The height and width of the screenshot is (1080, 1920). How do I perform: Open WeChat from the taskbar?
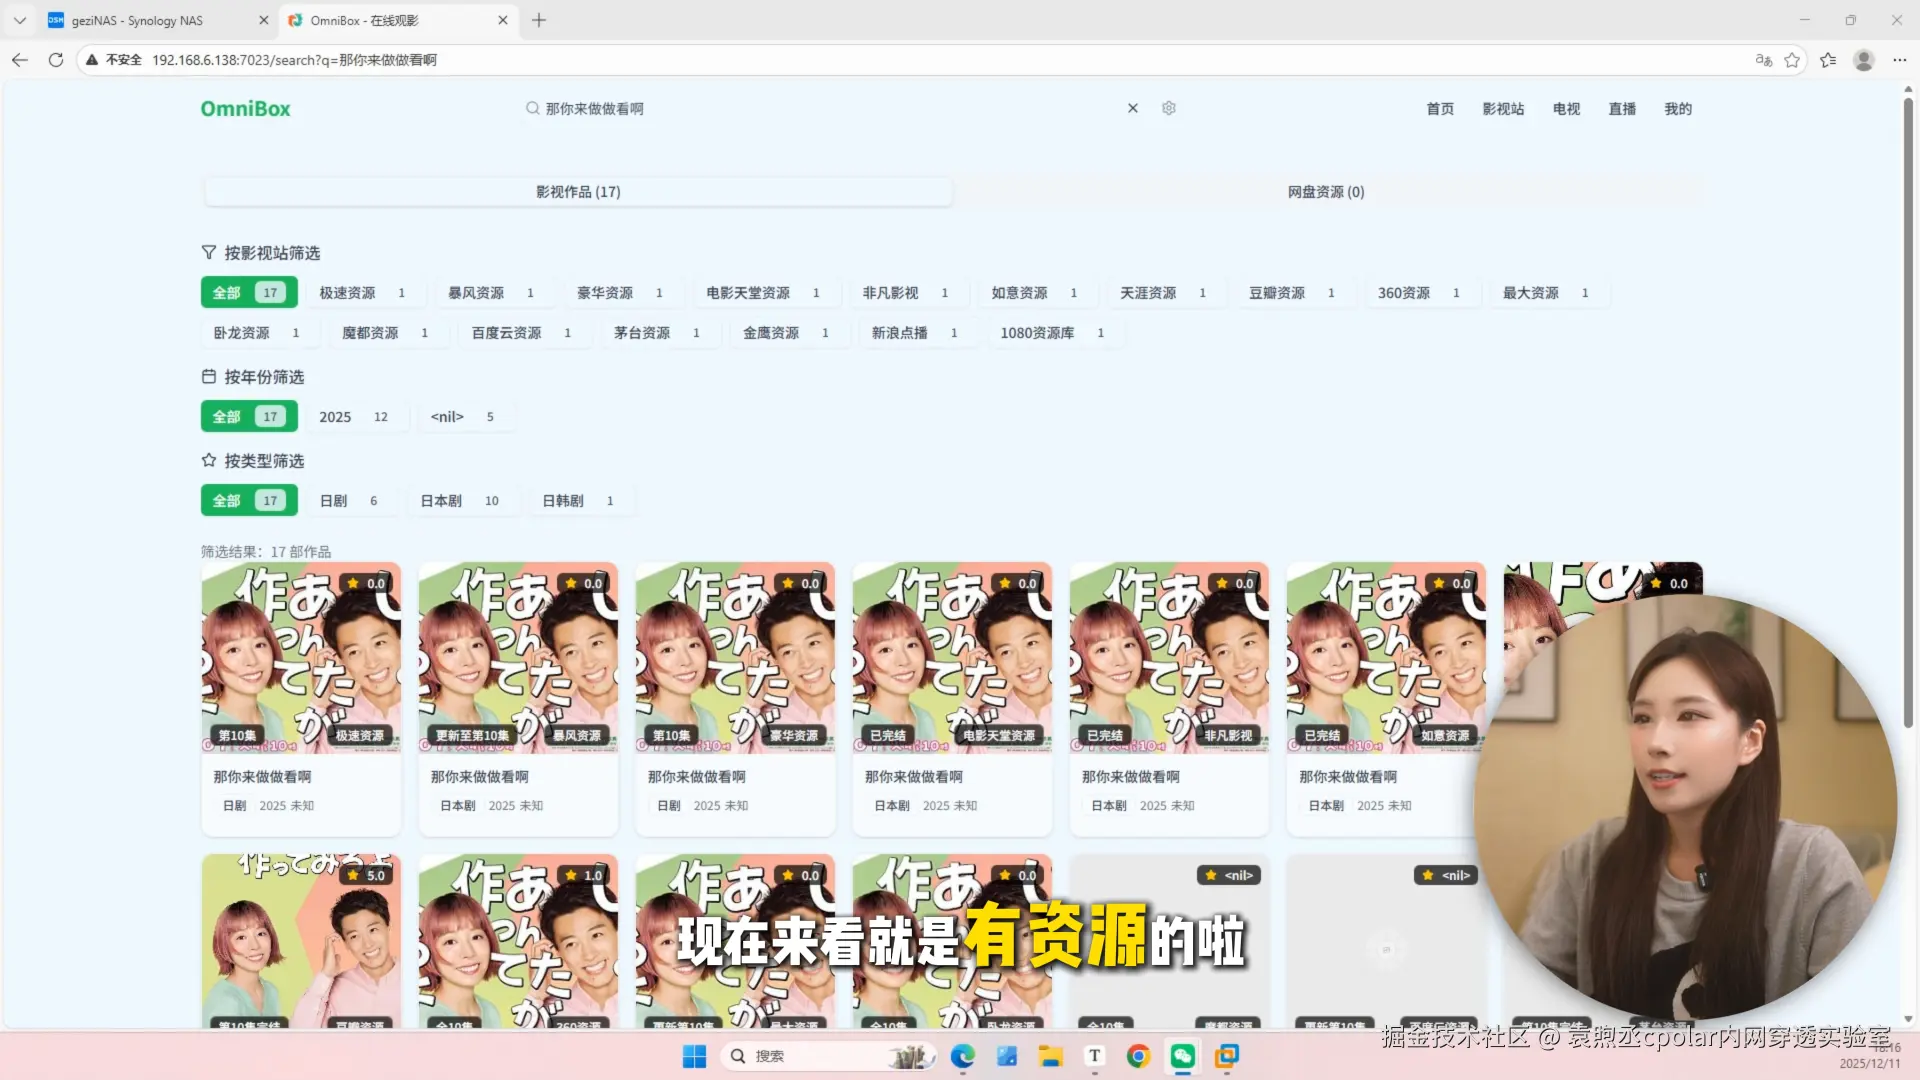pyautogui.click(x=1182, y=1056)
